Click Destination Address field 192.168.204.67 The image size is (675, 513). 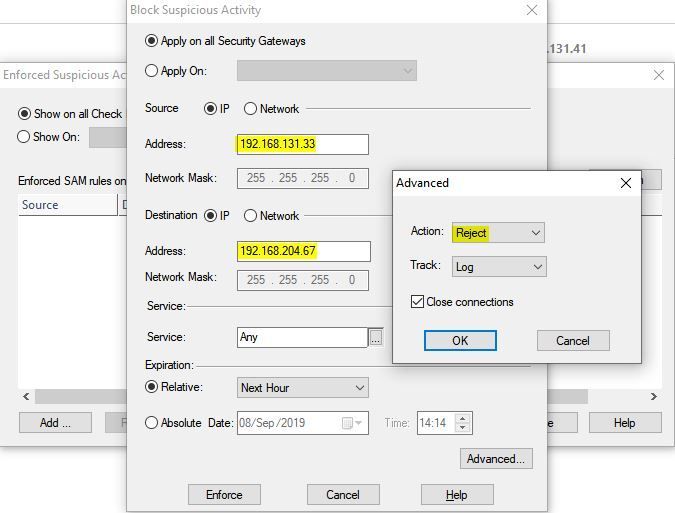click(x=303, y=251)
